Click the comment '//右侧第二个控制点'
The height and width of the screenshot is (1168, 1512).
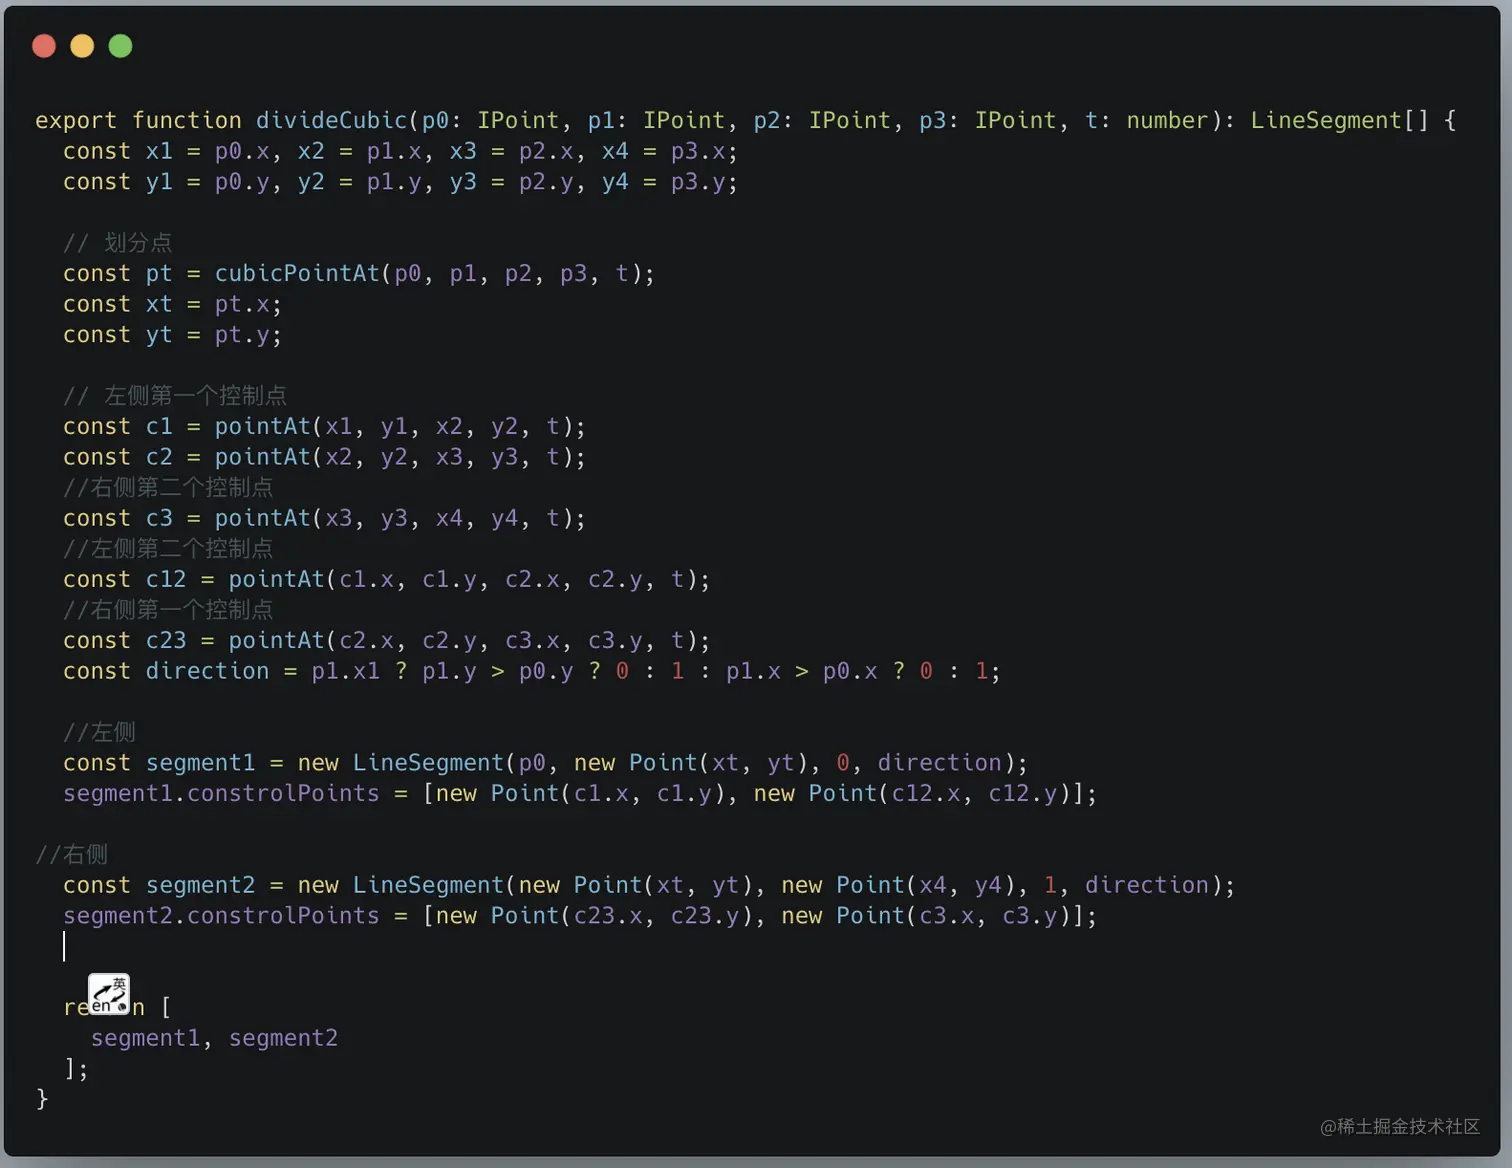pos(168,487)
